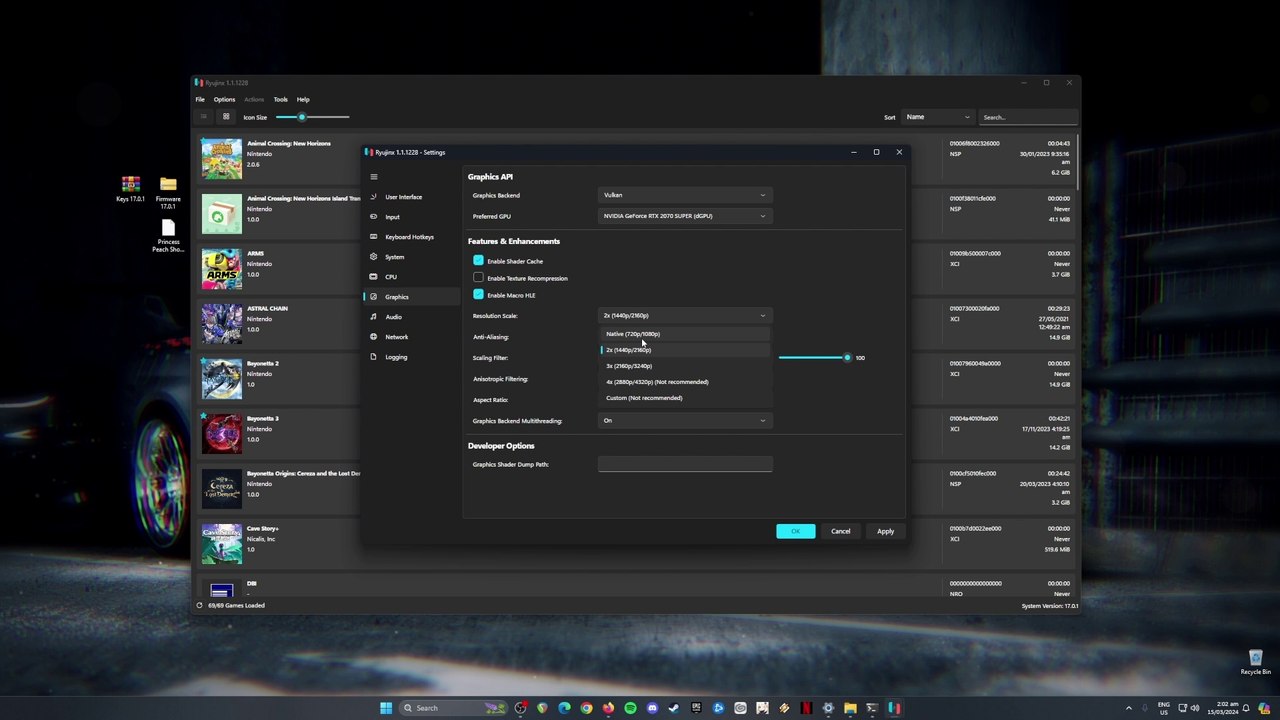Viewport: 1280px width, 720px height.
Task: Uncheck Enable Macro HLE
Action: click(478, 295)
